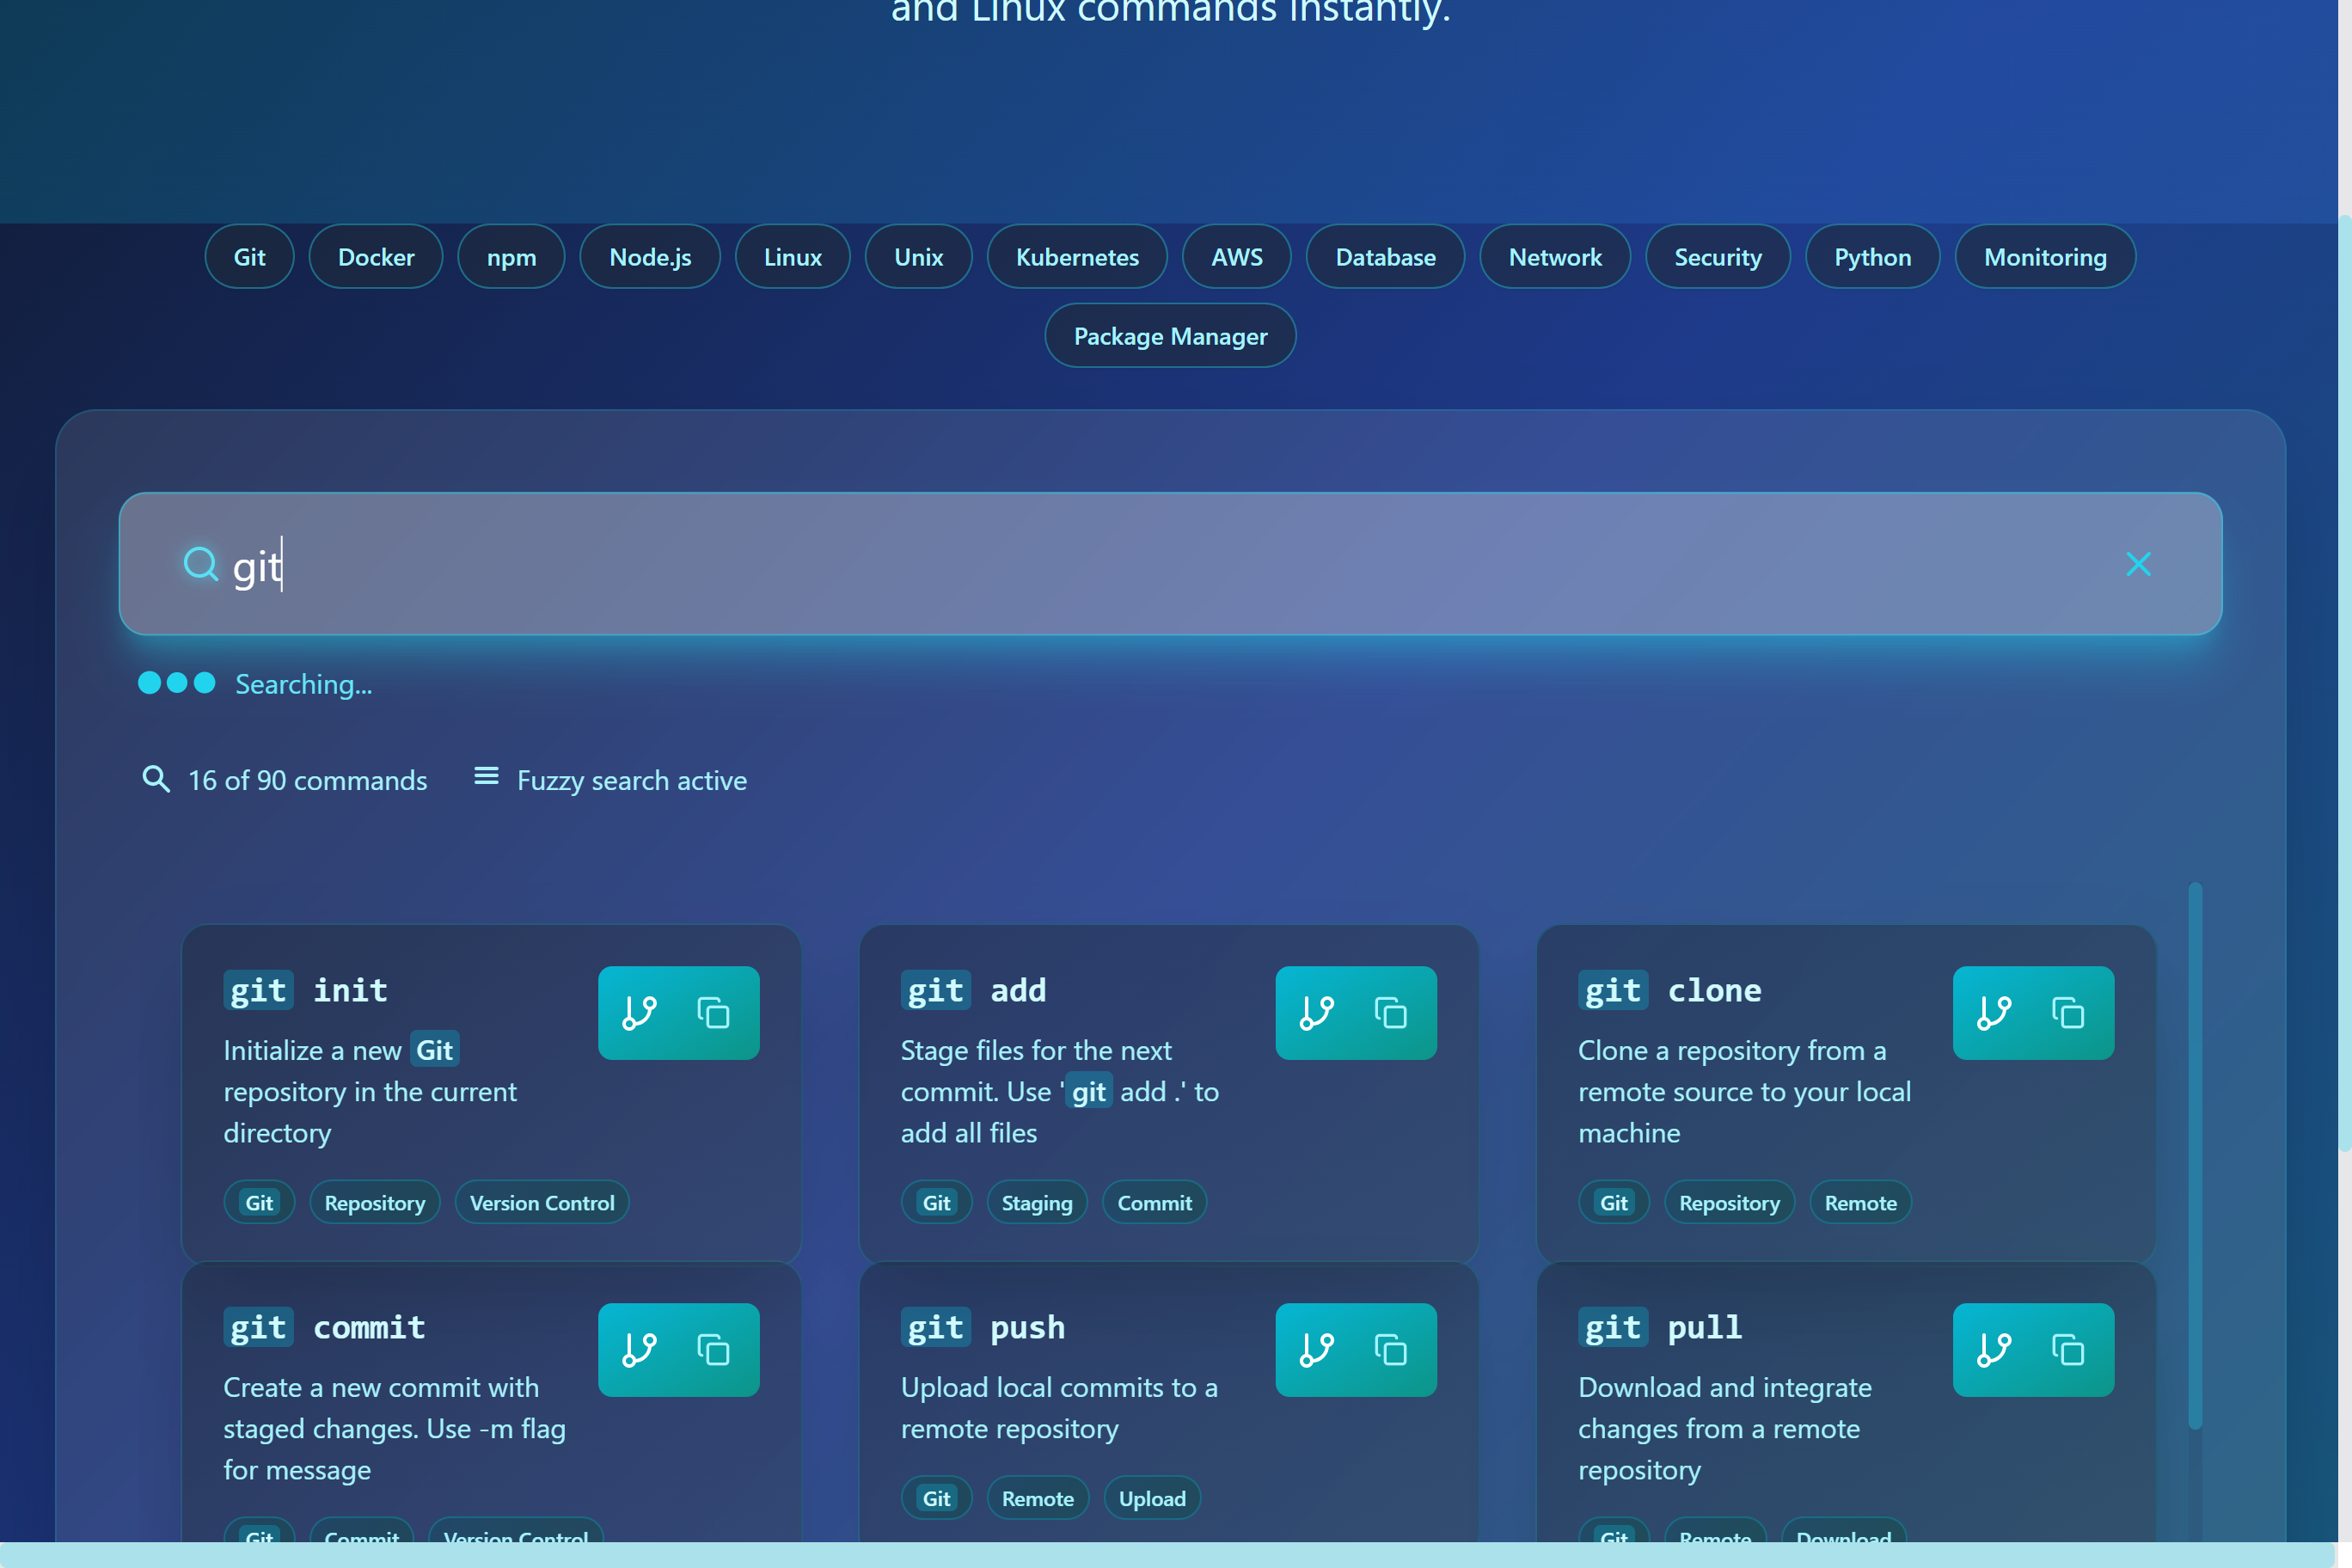Click the fuzzy search list icon
This screenshot has width=2352, height=1568.
(x=486, y=777)
